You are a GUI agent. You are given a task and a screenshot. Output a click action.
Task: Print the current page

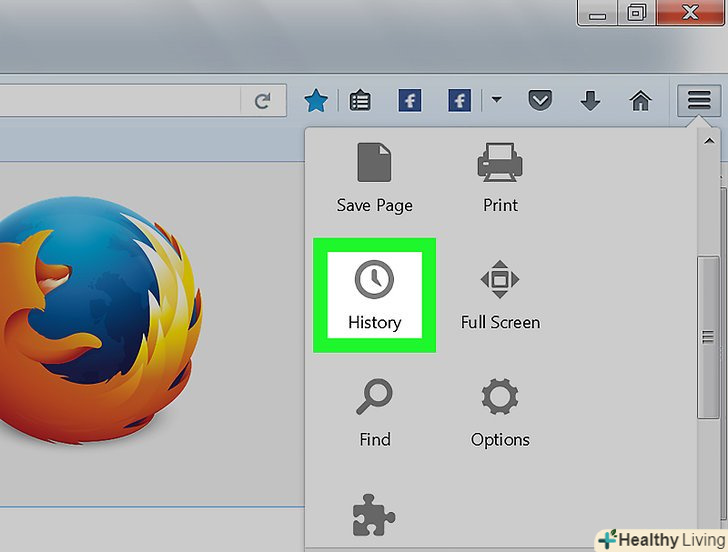[x=500, y=177]
